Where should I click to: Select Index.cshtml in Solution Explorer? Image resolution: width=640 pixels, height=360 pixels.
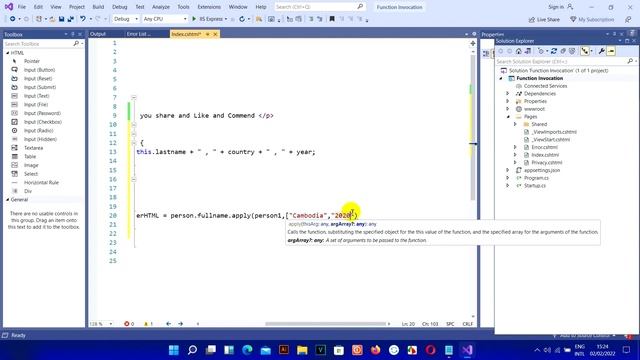545,155
